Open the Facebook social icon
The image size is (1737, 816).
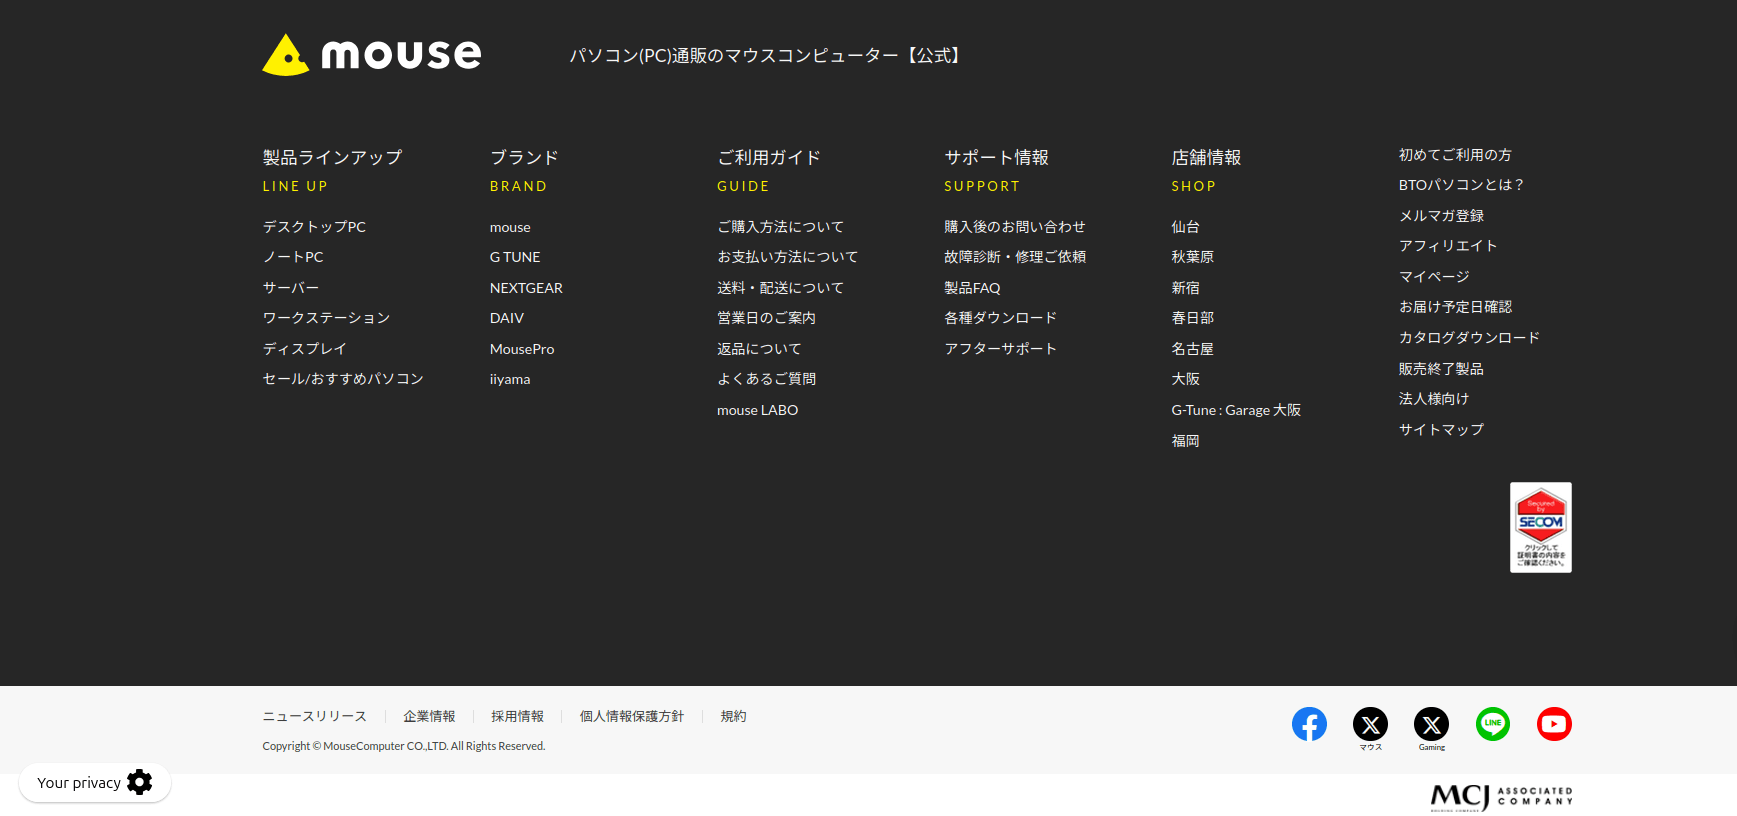point(1309,724)
